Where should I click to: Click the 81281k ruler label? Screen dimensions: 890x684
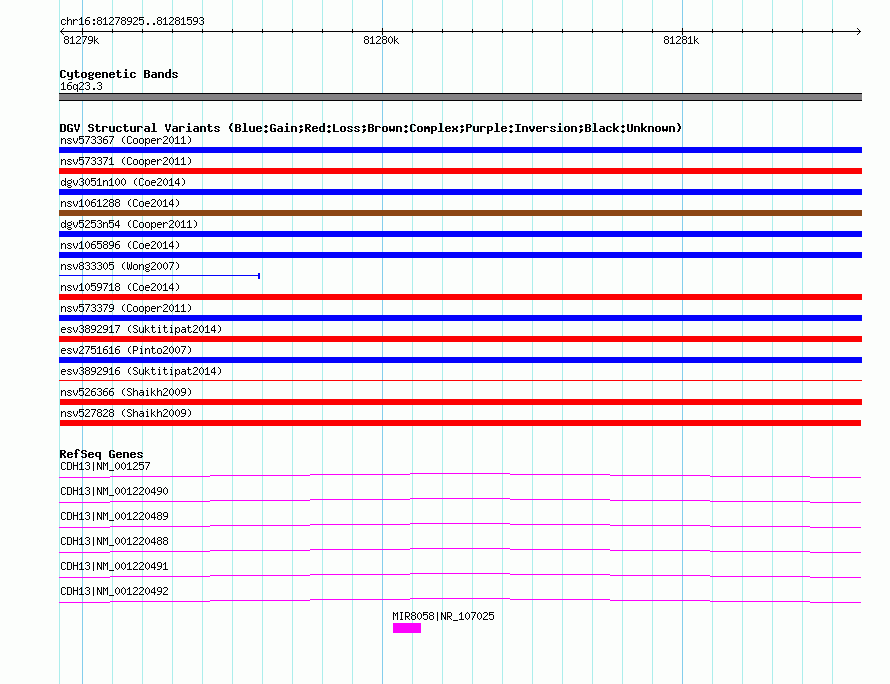coord(681,40)
